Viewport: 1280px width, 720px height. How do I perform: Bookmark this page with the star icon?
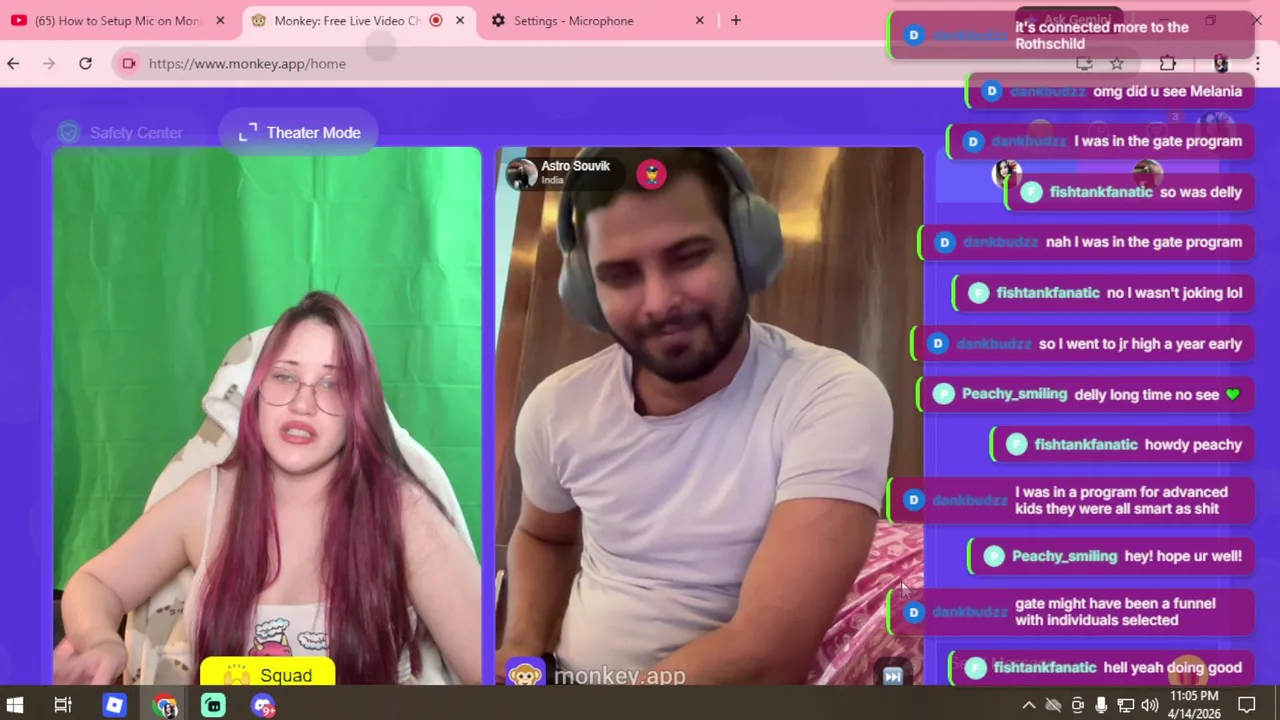pos(1117,63)
